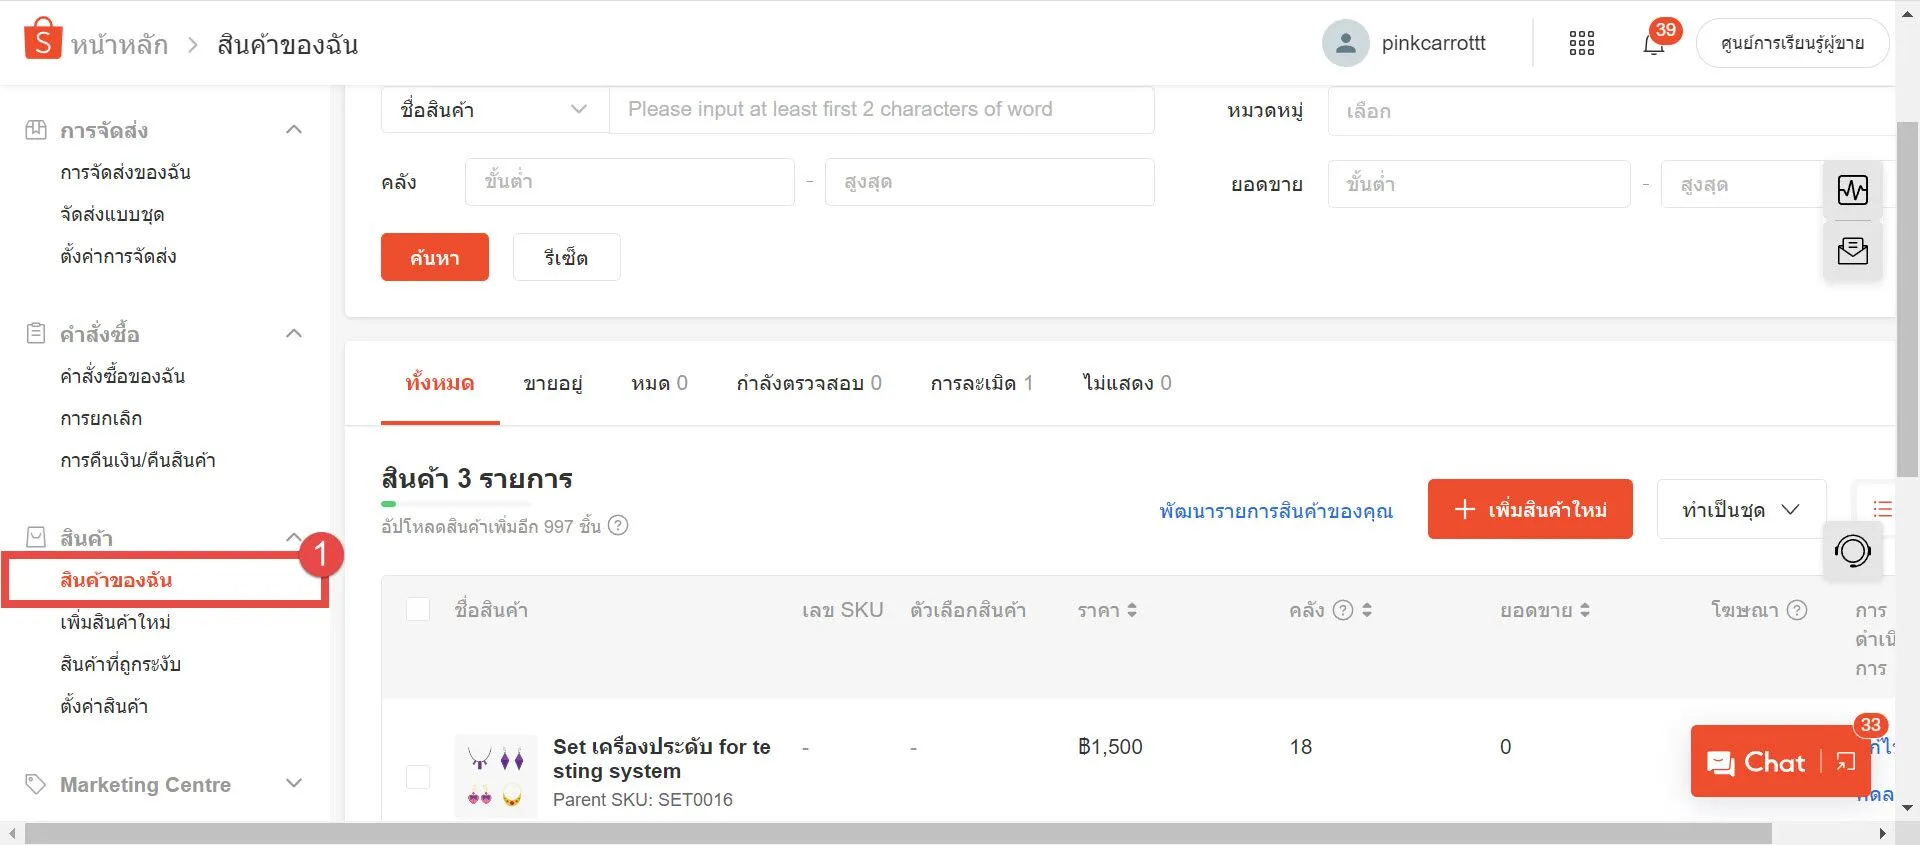Open the ทำเป็นชุด dropdown
This screenshot has height=845, width=1920.
(x=1740, y=510)
